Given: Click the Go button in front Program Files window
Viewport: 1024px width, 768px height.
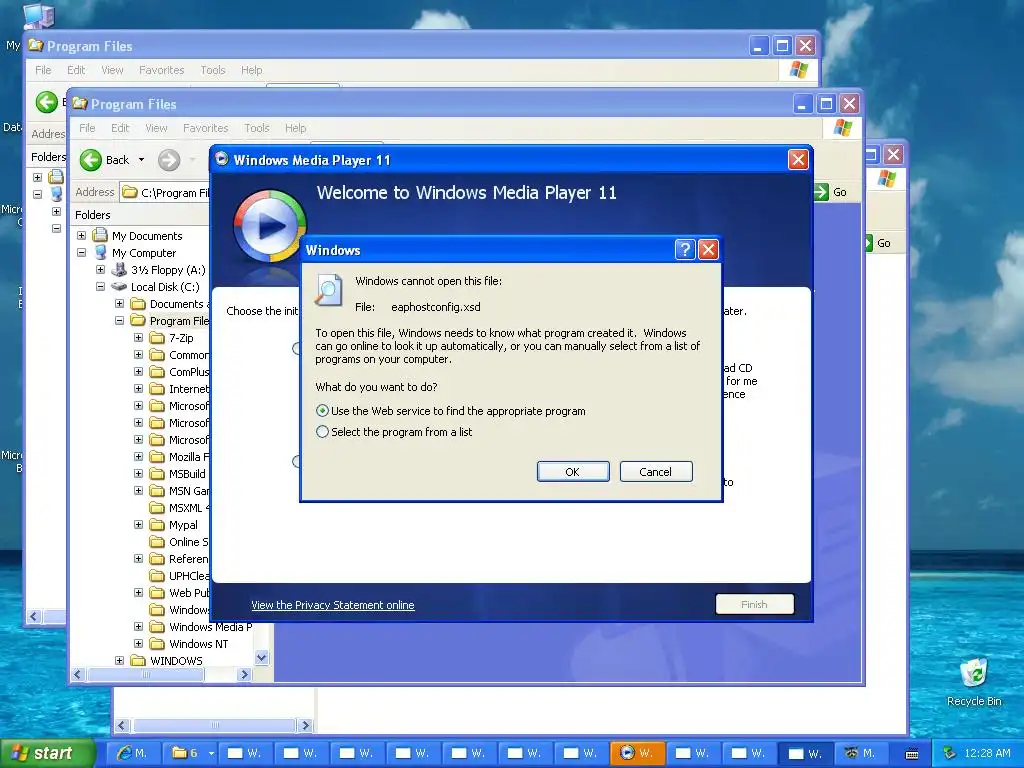Looking at the screenshot, I should (x=831, y=192).
